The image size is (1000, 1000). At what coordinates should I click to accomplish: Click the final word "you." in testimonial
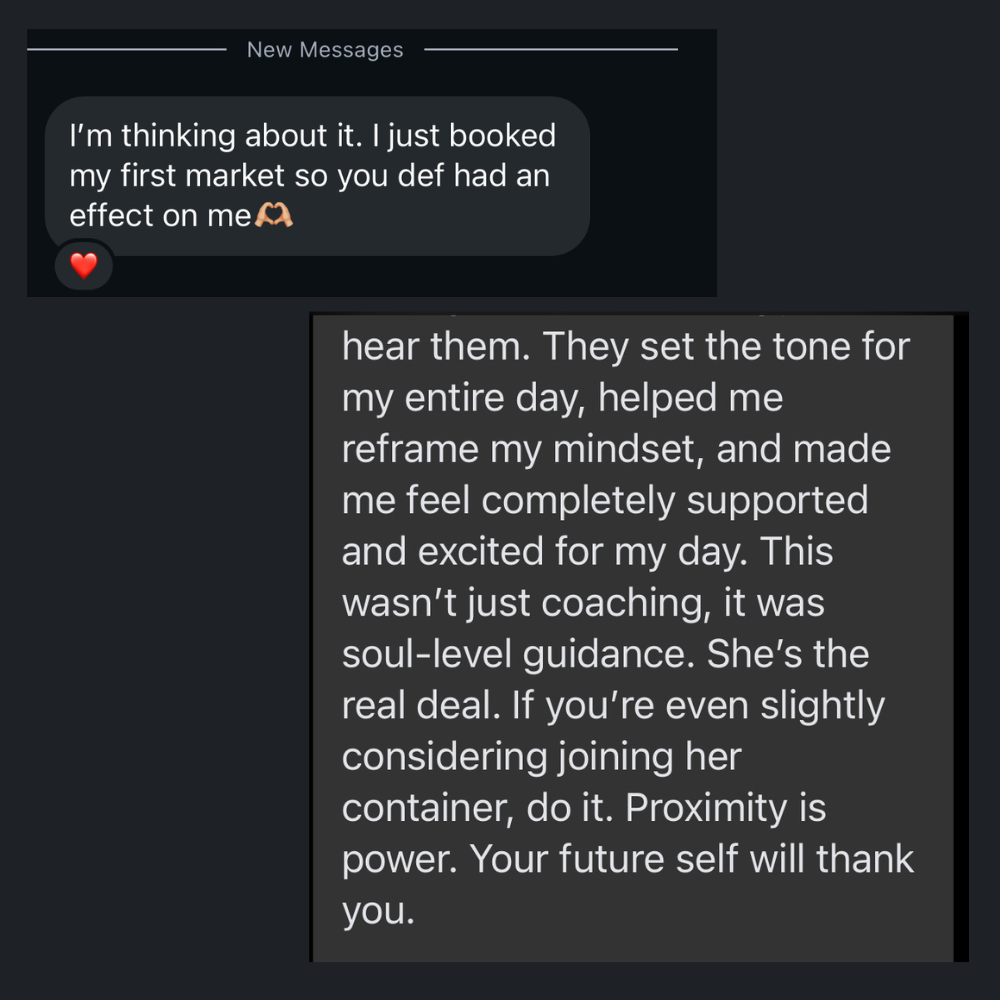[378, 911]
